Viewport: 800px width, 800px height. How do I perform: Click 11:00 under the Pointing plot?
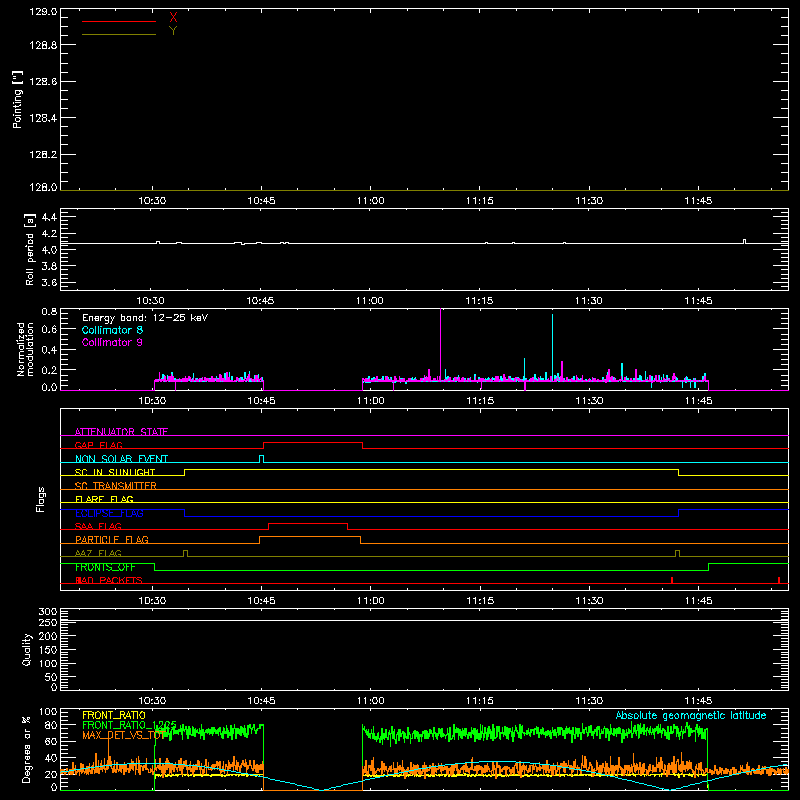(x=370, y=201)
